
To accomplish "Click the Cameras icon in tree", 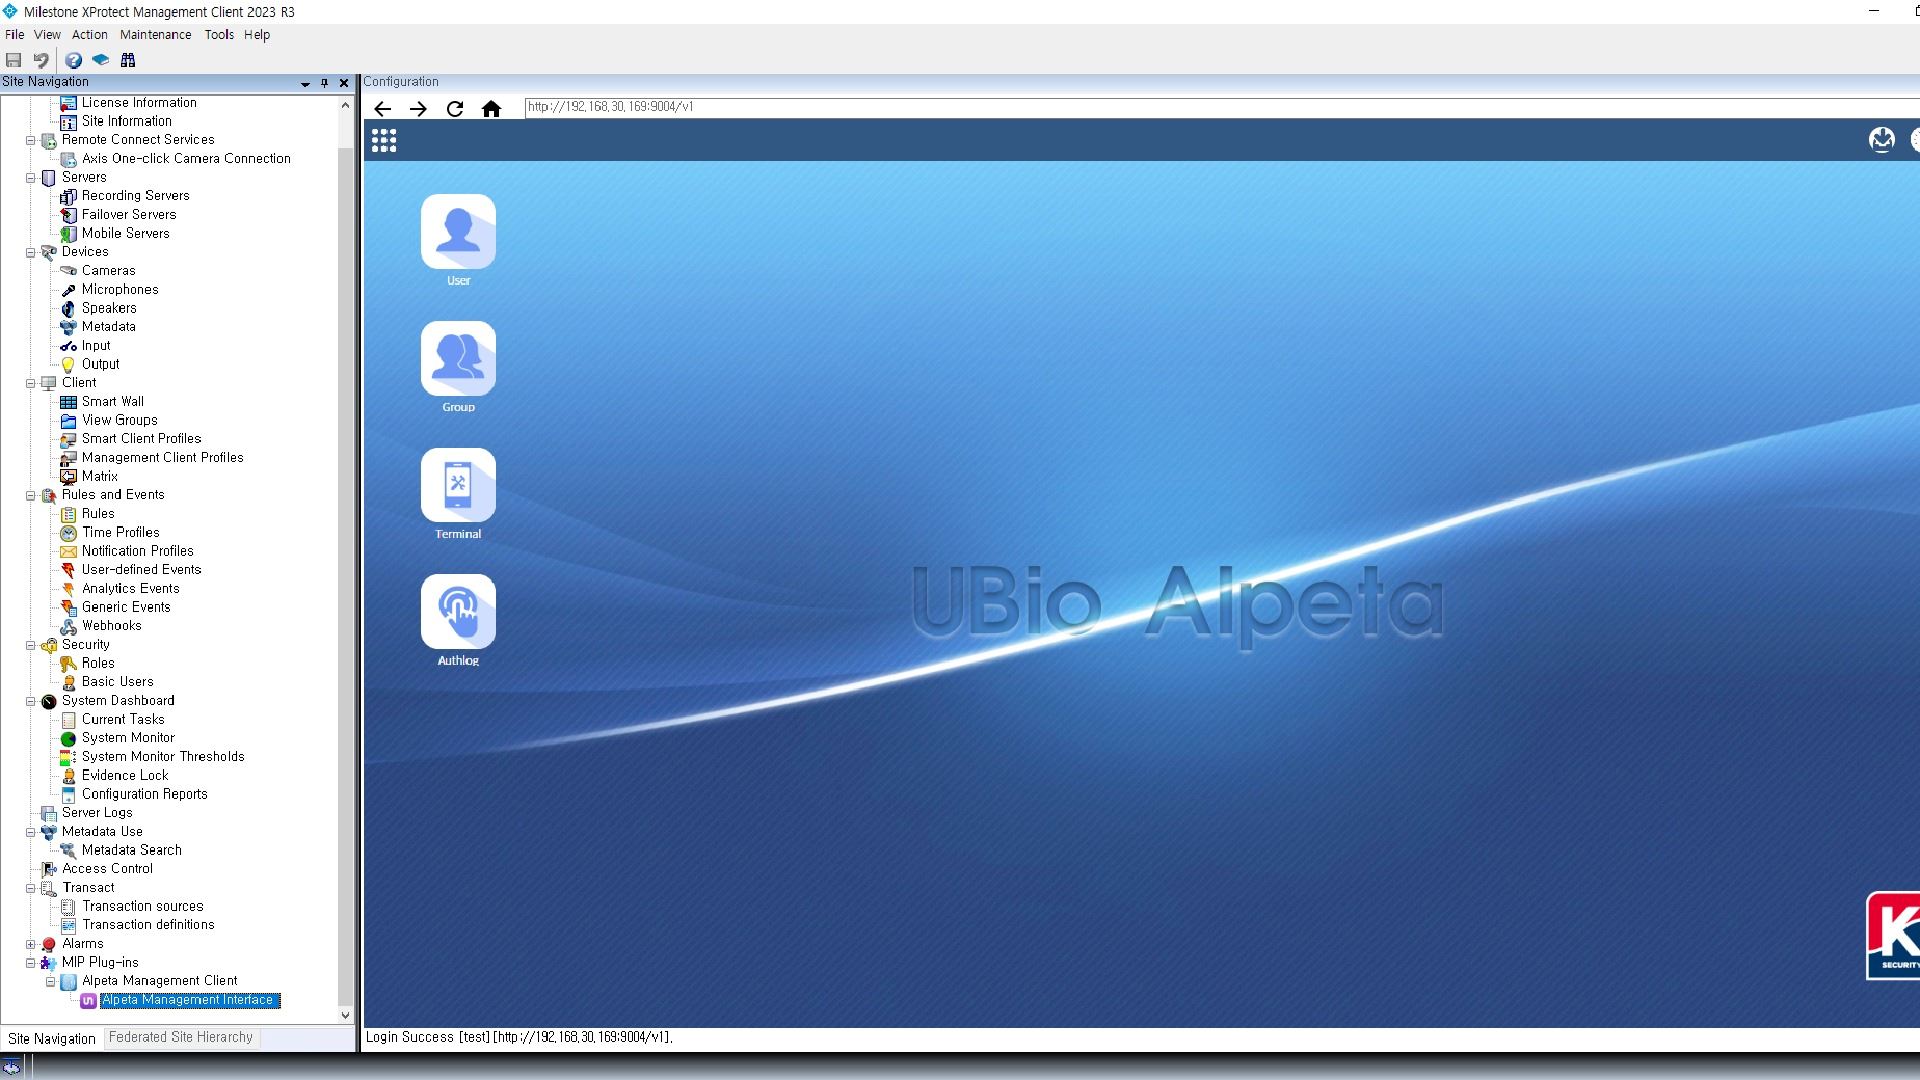I will point(68,271).
